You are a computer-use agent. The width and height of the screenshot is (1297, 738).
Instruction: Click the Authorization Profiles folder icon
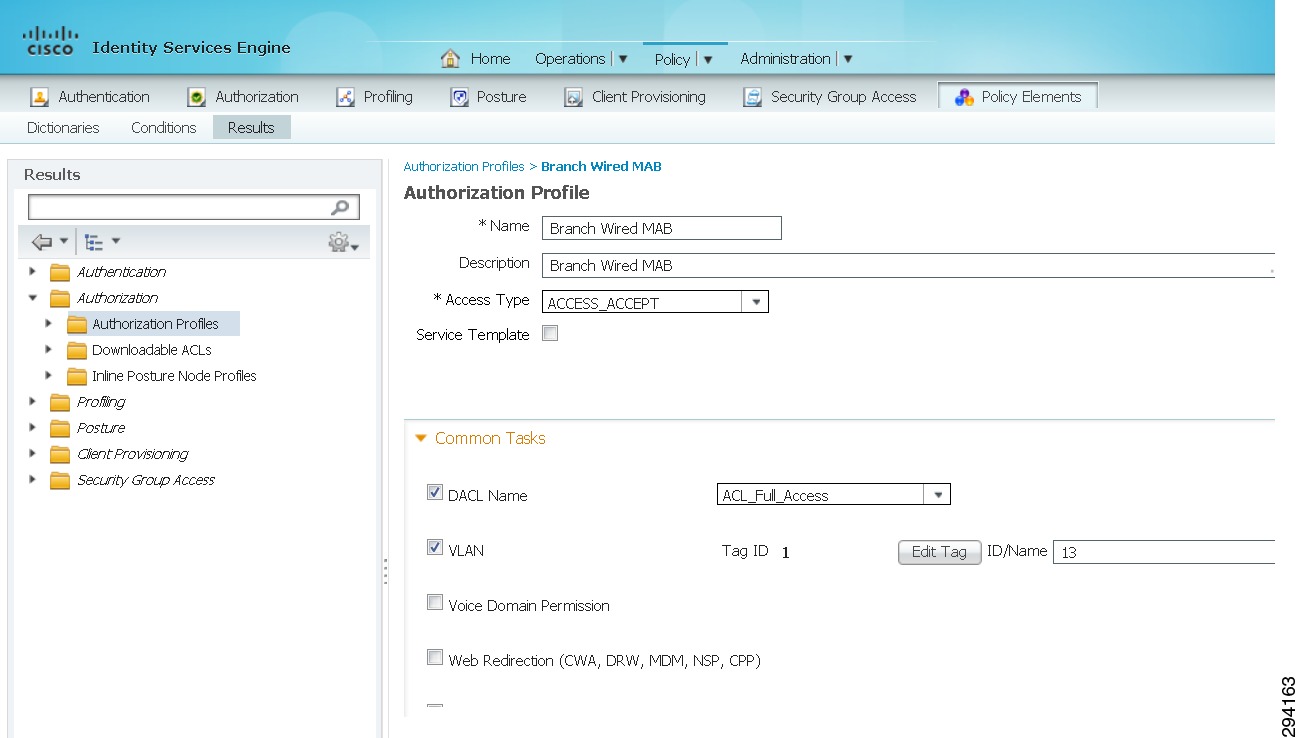point(77,324)
